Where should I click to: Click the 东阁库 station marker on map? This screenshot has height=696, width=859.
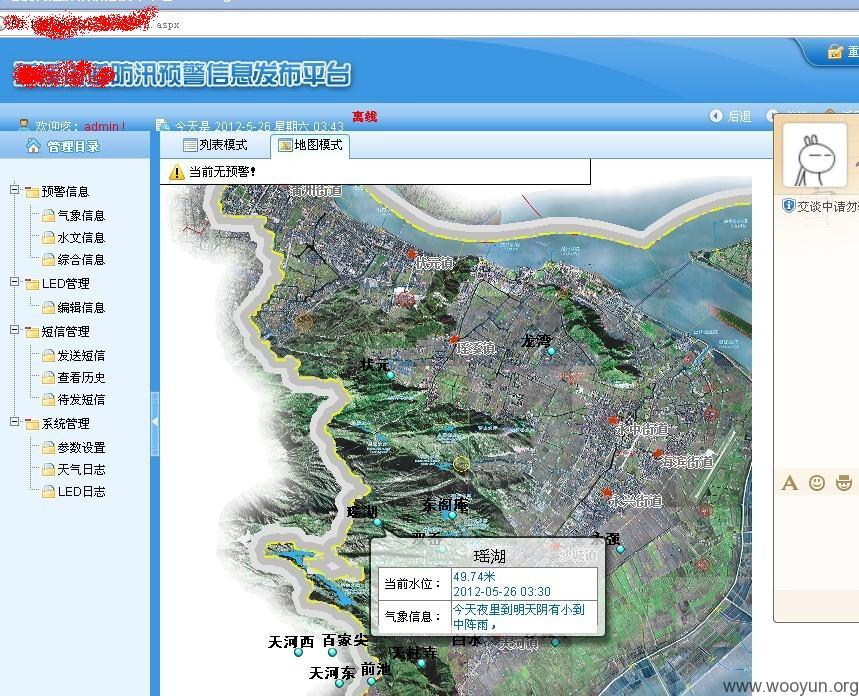click(453, 515)
